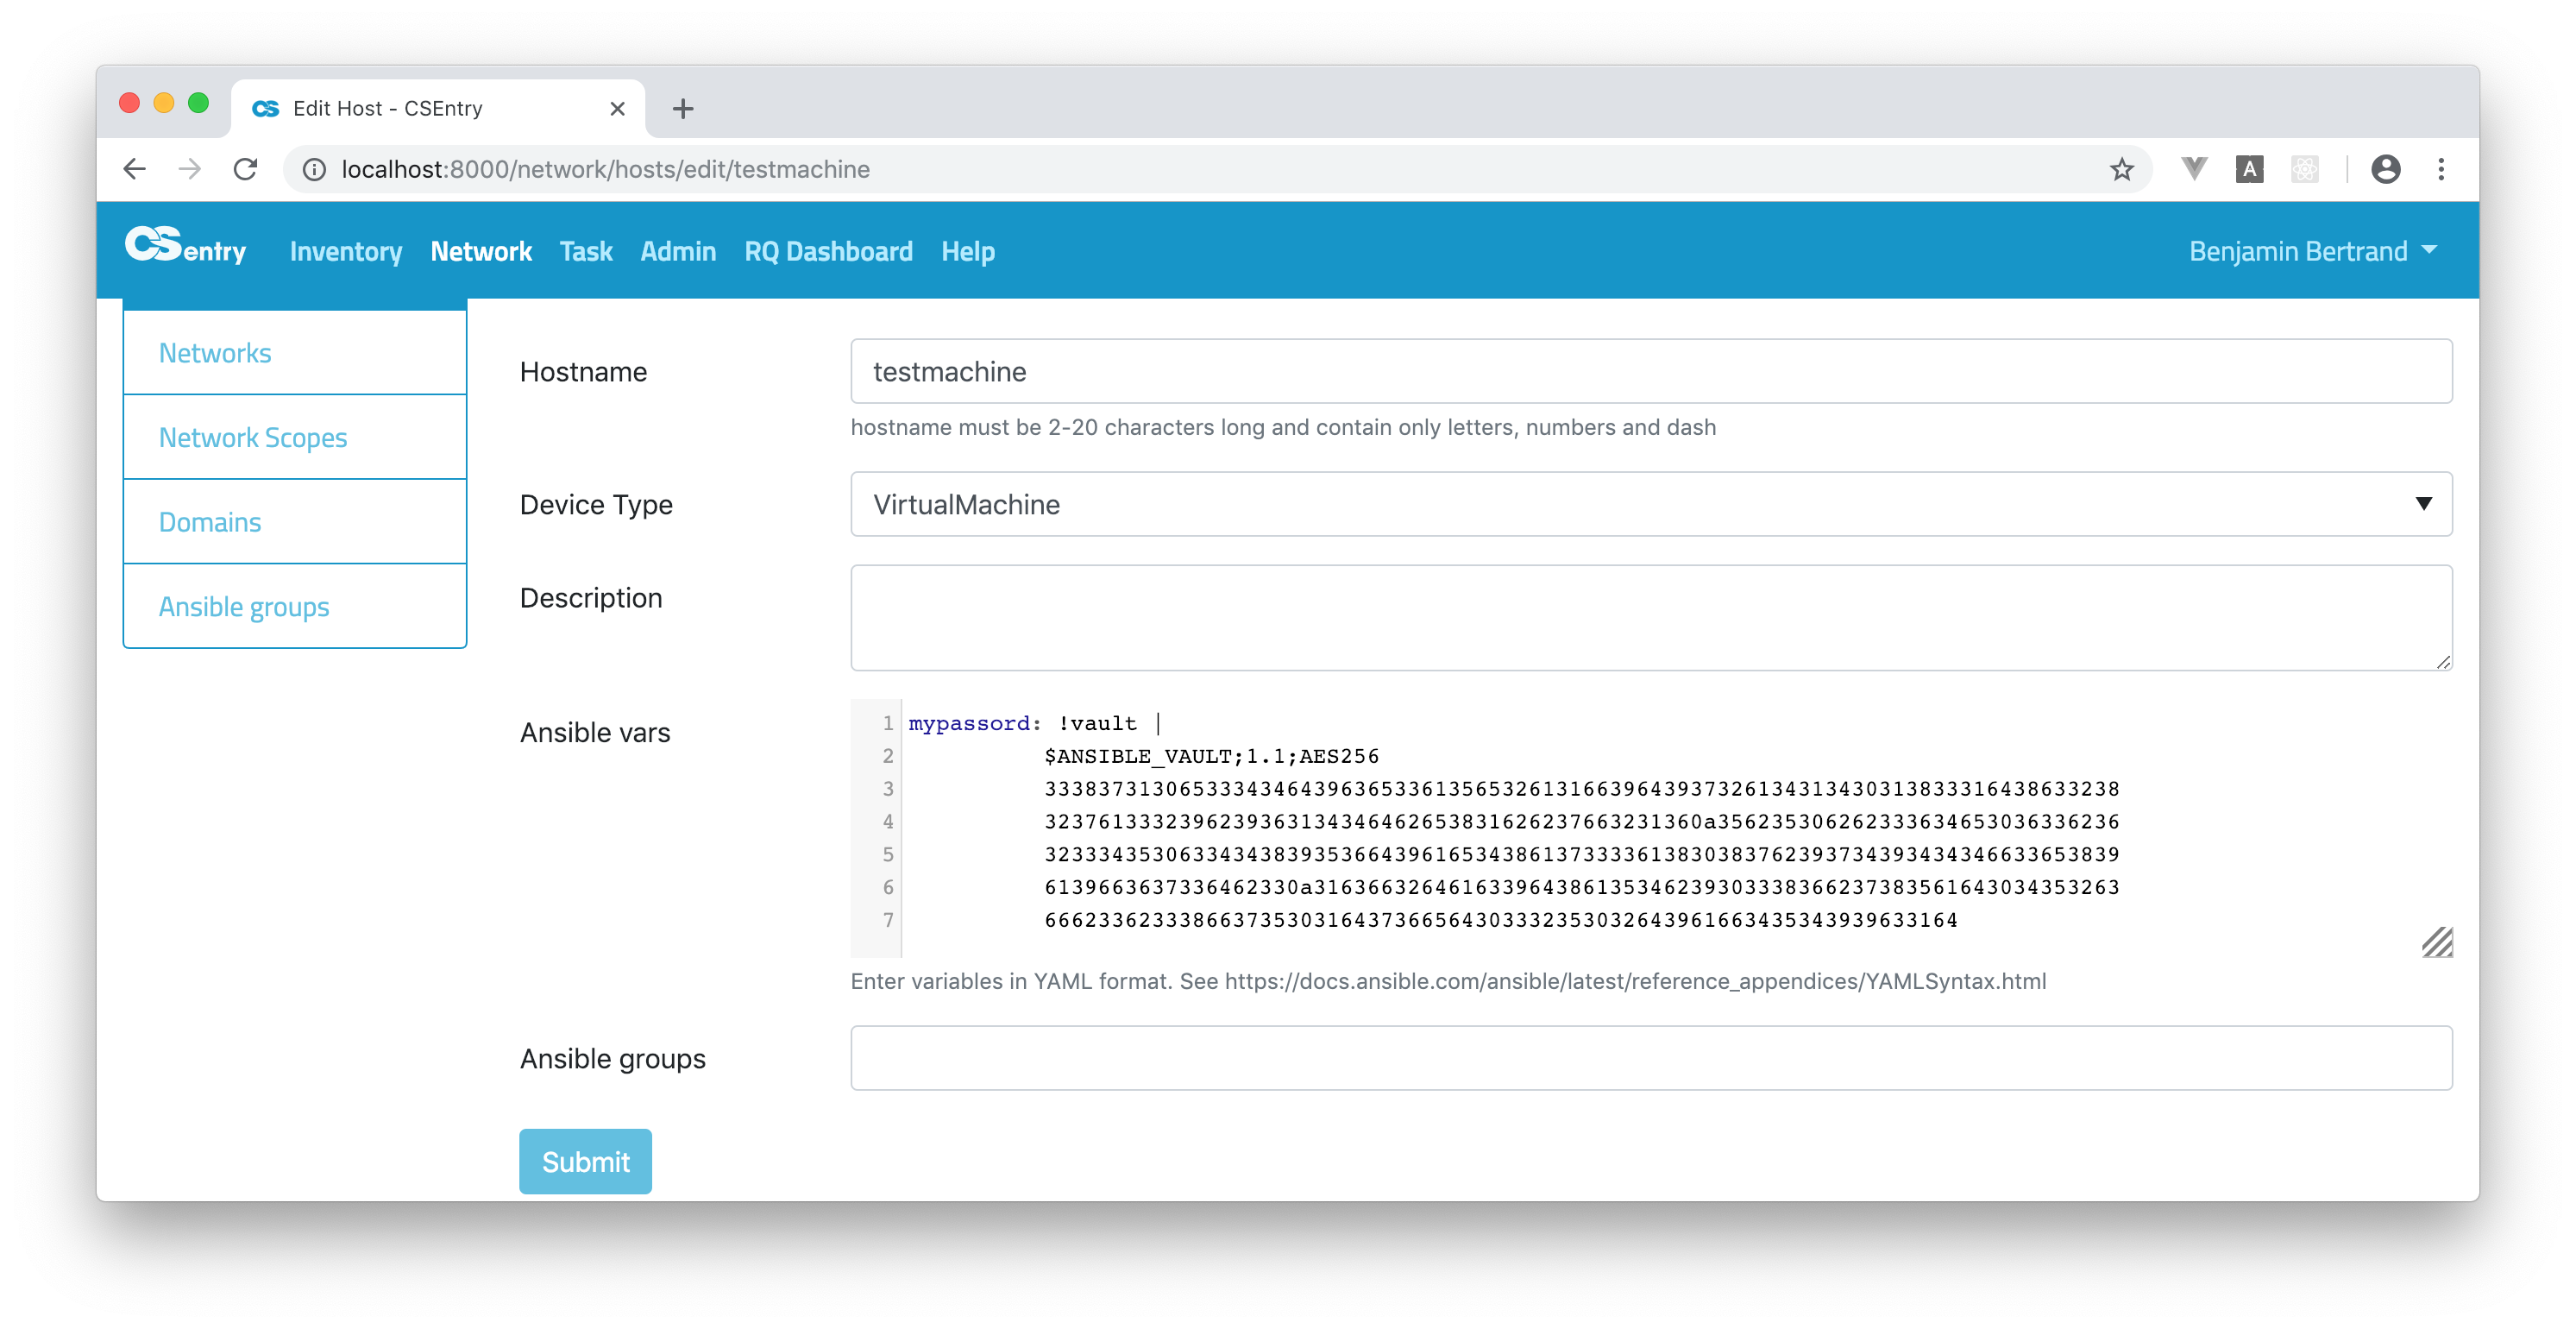Open the Device Type dropdown
2576x1329 pixels.
pyautogui.click(x=2423, y=504)
